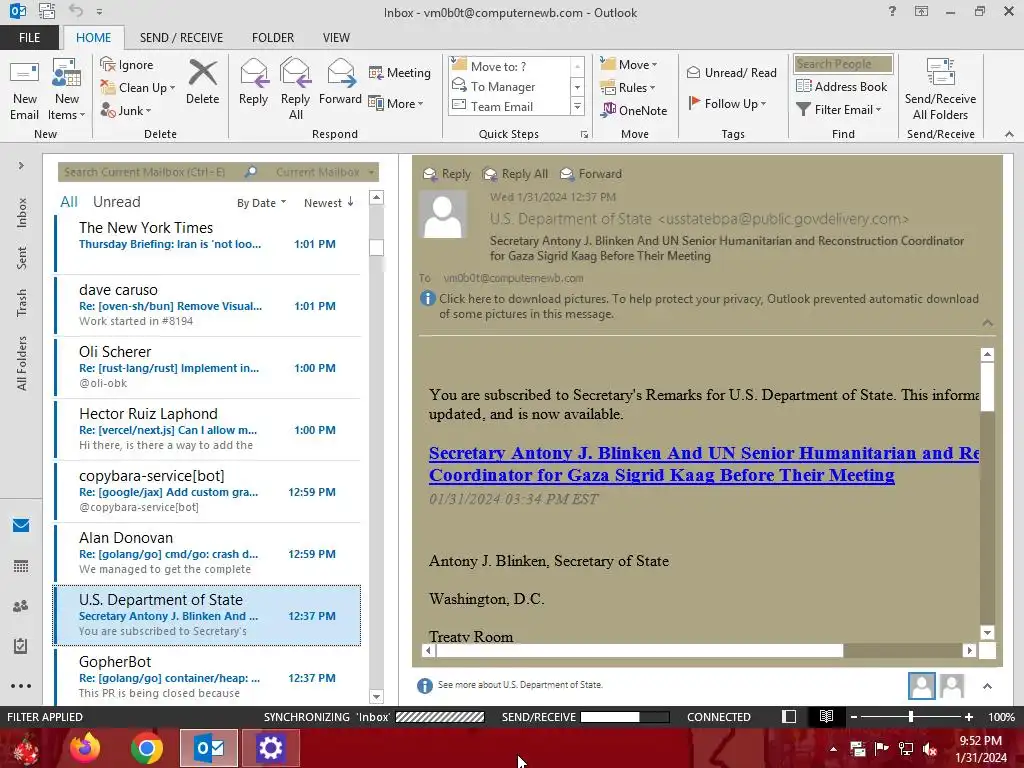
Task: Open the Secretary Antony J. Blinken hyperlink
Action: tap(703, 464)
